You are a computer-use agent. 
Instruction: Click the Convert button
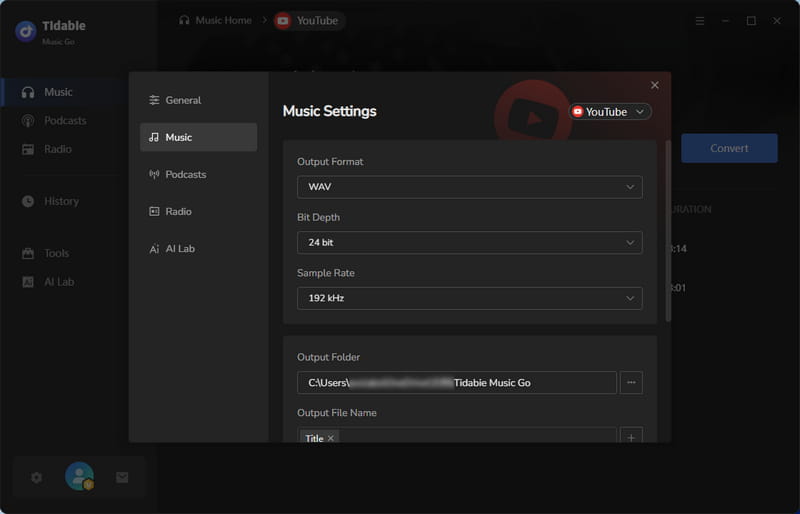[x=729, y=149]
